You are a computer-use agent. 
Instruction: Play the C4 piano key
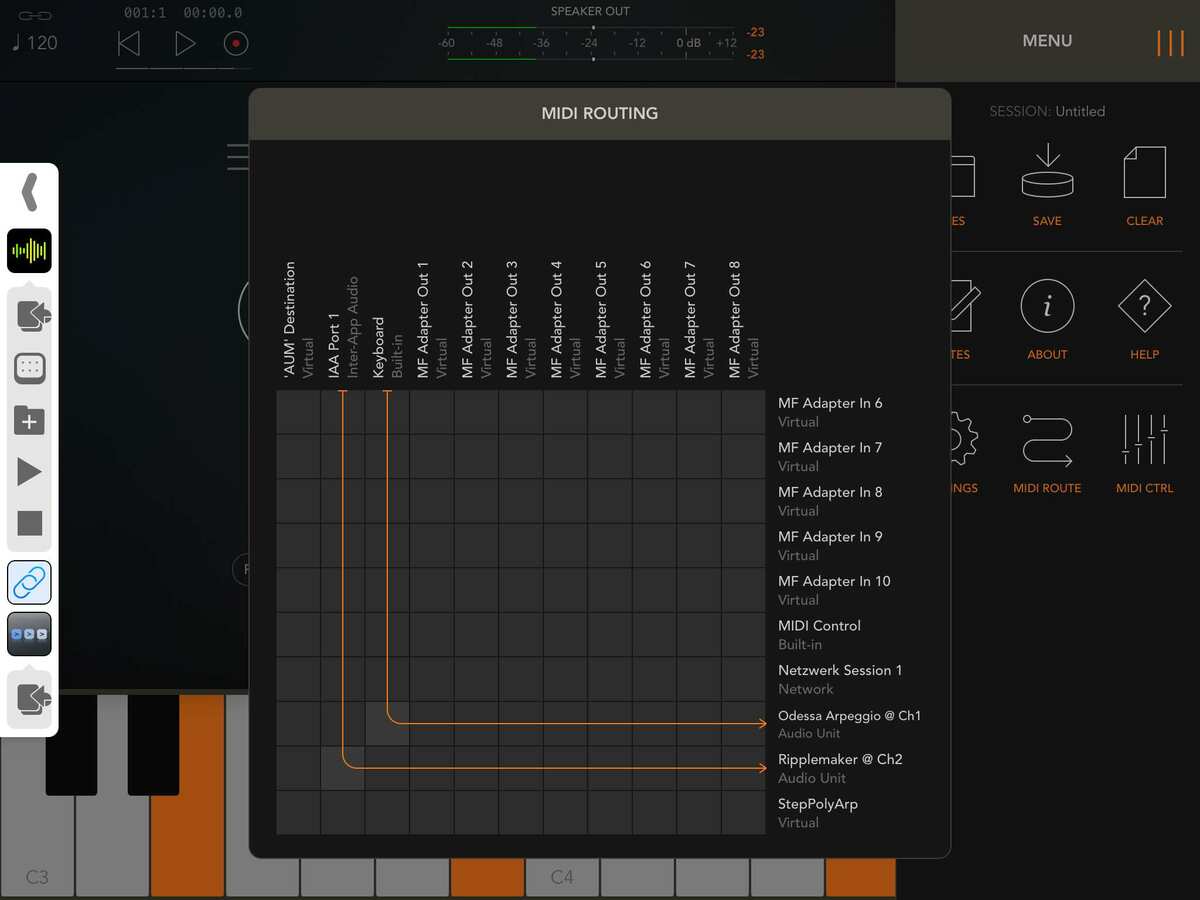562,877
